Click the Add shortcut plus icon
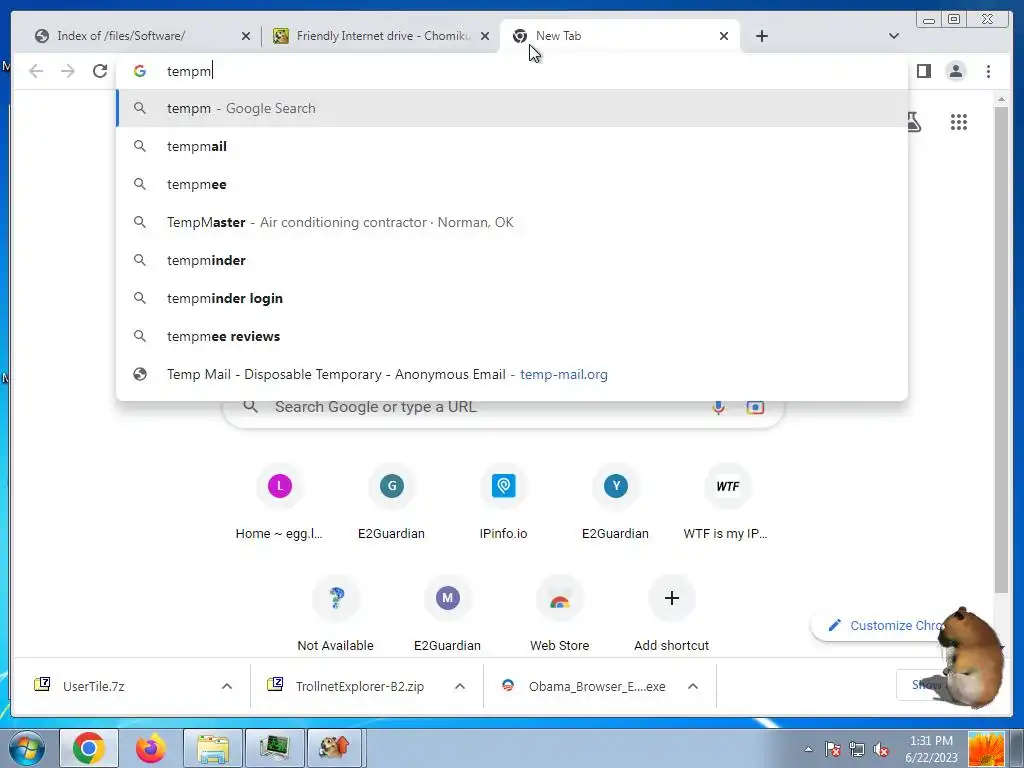 pos(671,598)
